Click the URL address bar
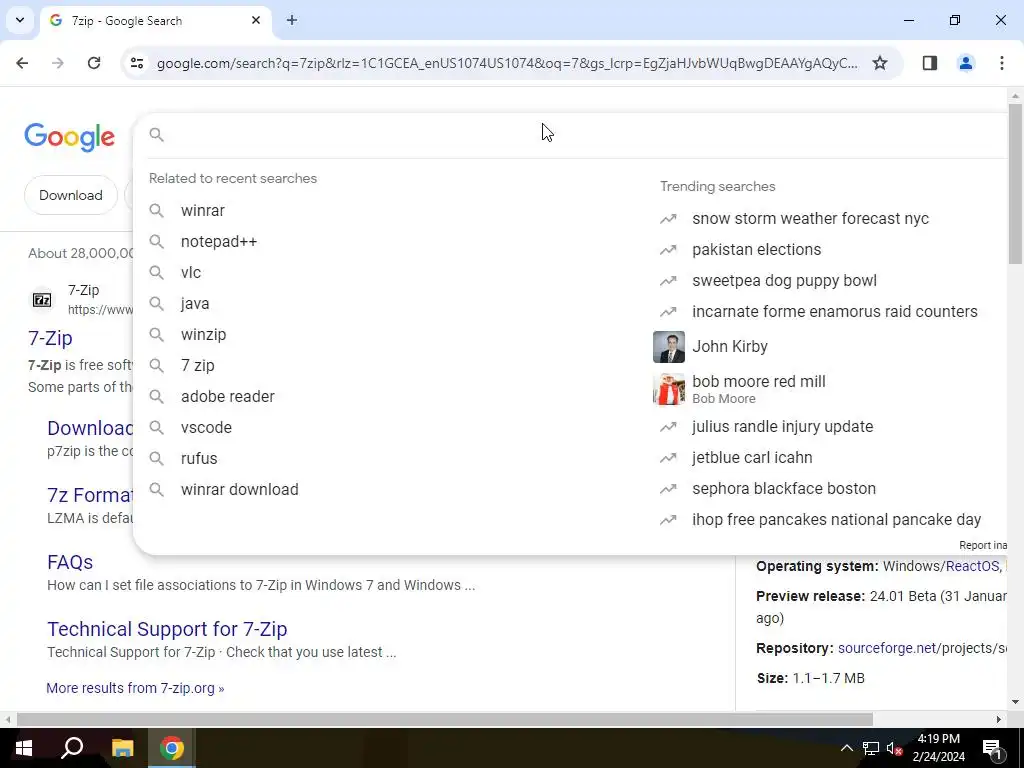 tap(507, 63)
